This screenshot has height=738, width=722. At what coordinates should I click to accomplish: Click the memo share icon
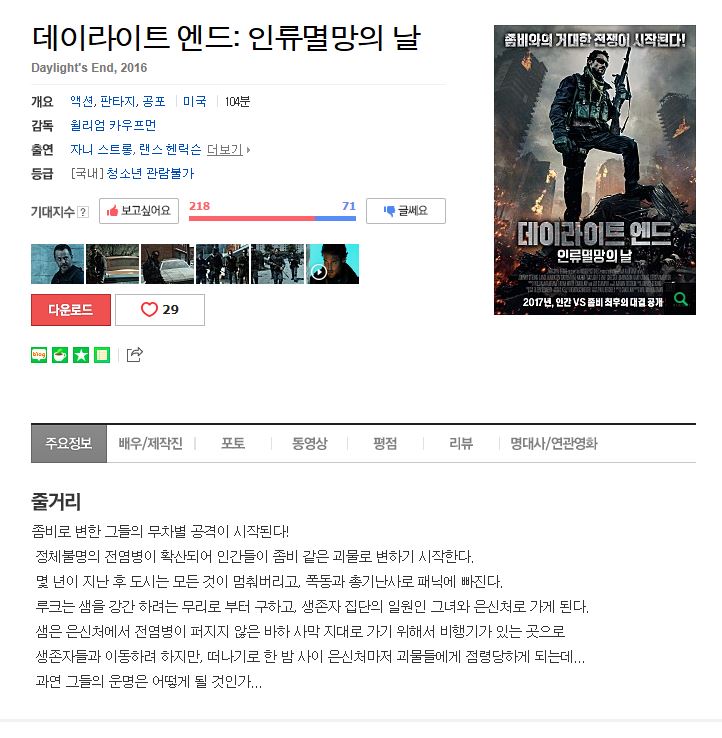coord(102,355)
